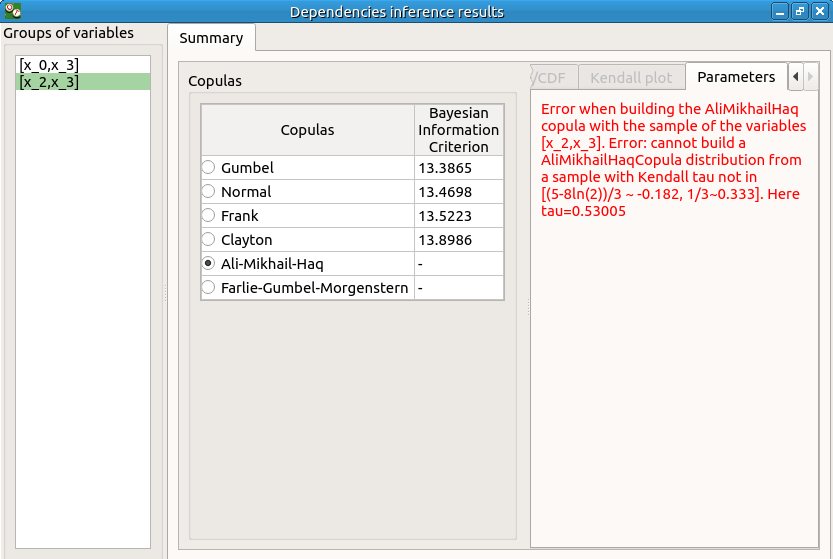Click the Ali-Mikhail-Haq radio button
The image size is (833, 559).
(x=209, y=264)
